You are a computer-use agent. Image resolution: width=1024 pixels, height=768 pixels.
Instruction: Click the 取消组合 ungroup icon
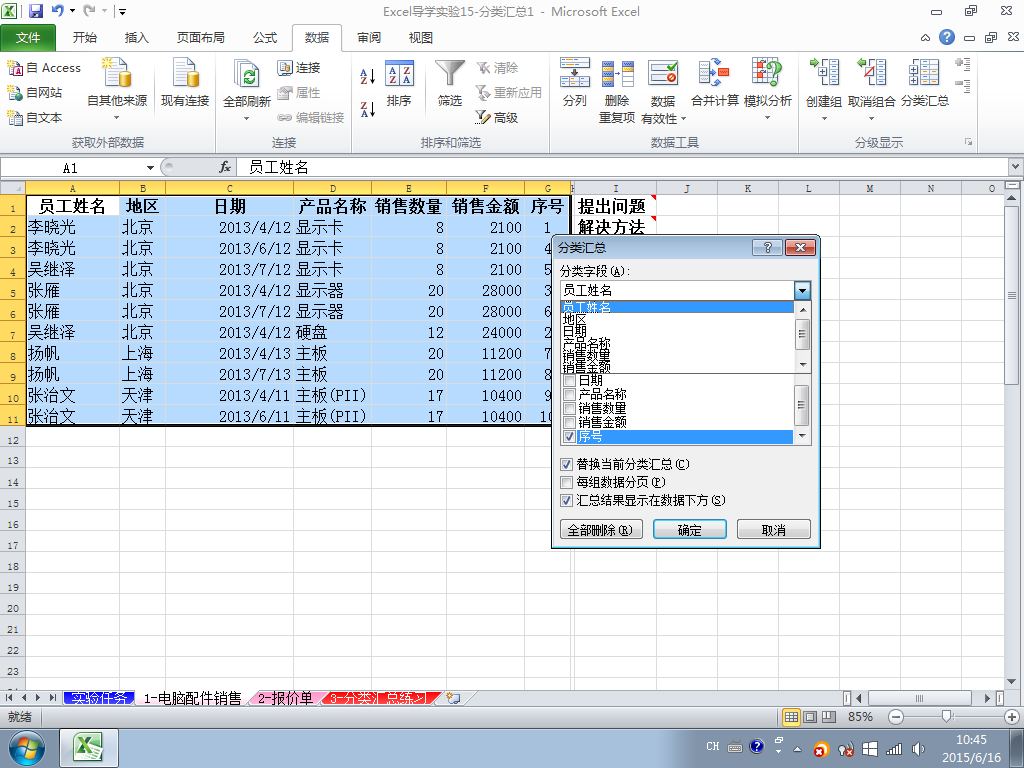pos(872,72)
